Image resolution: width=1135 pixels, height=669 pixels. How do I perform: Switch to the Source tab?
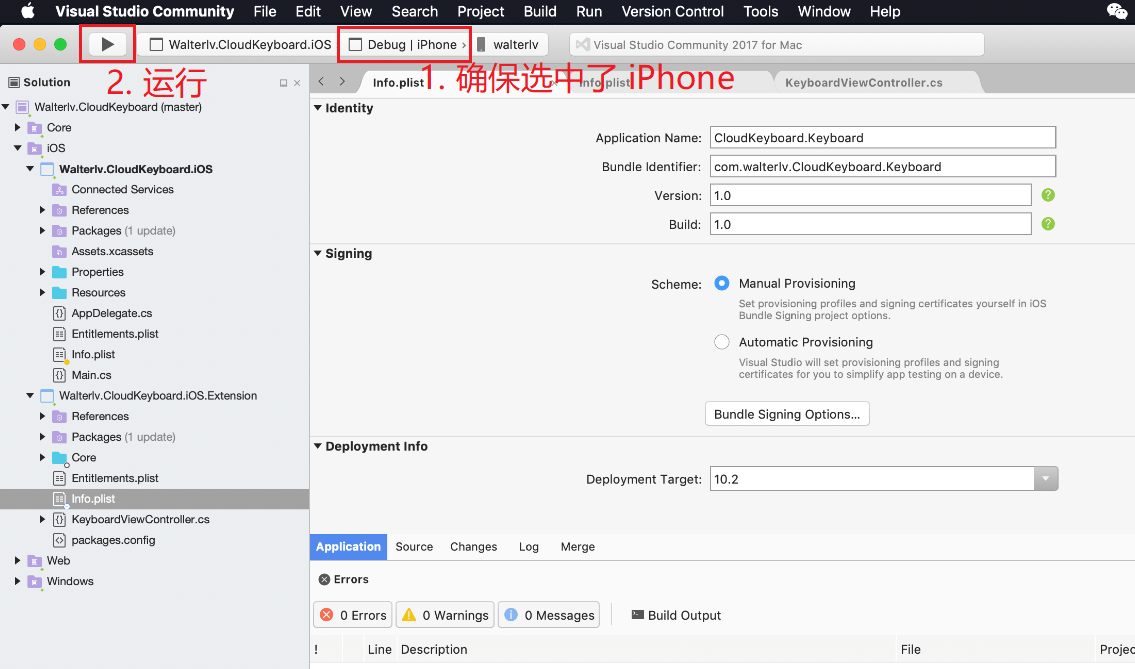(x=414, y=547)
